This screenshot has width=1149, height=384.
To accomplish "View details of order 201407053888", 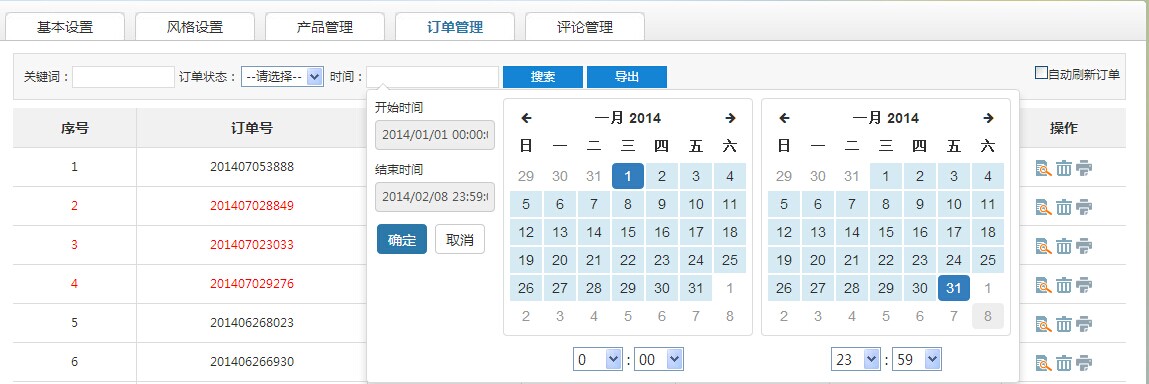I will (x=1044, y=169).
